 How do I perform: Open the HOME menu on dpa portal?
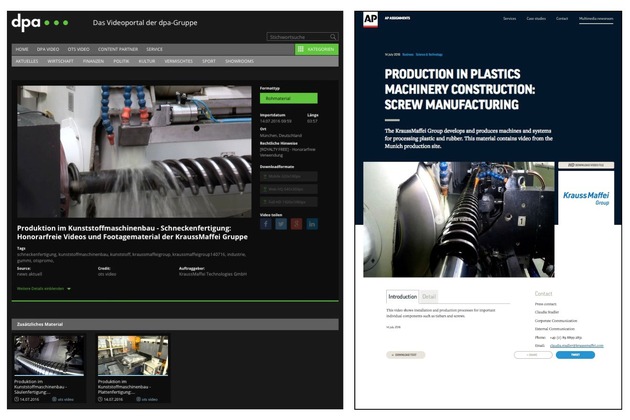click(22, 49)
